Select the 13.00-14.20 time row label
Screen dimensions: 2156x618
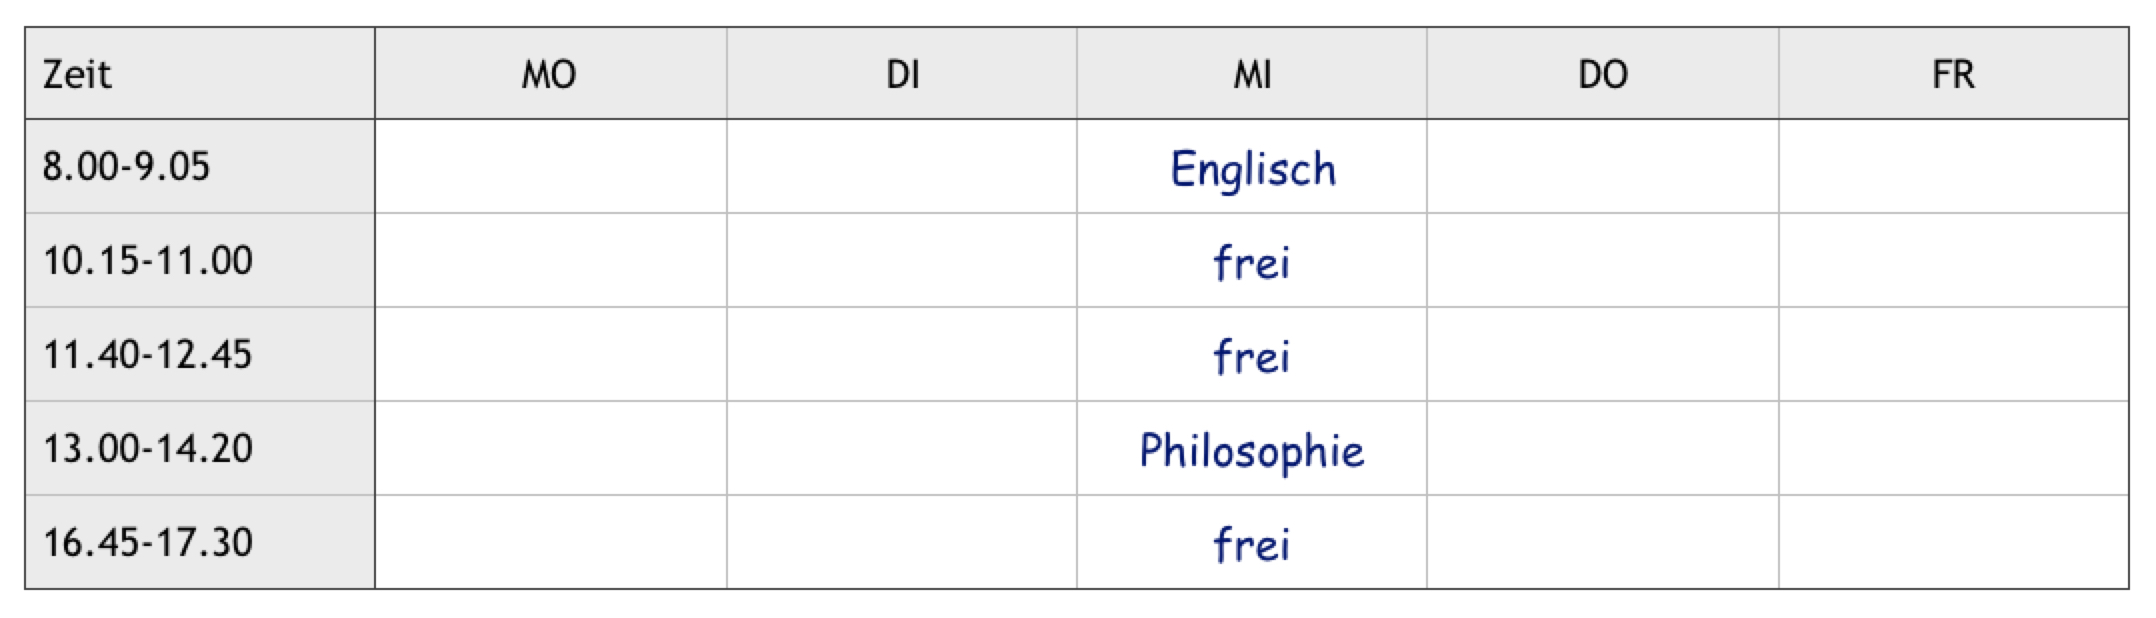pyautogui.click(x=148, y=448)
